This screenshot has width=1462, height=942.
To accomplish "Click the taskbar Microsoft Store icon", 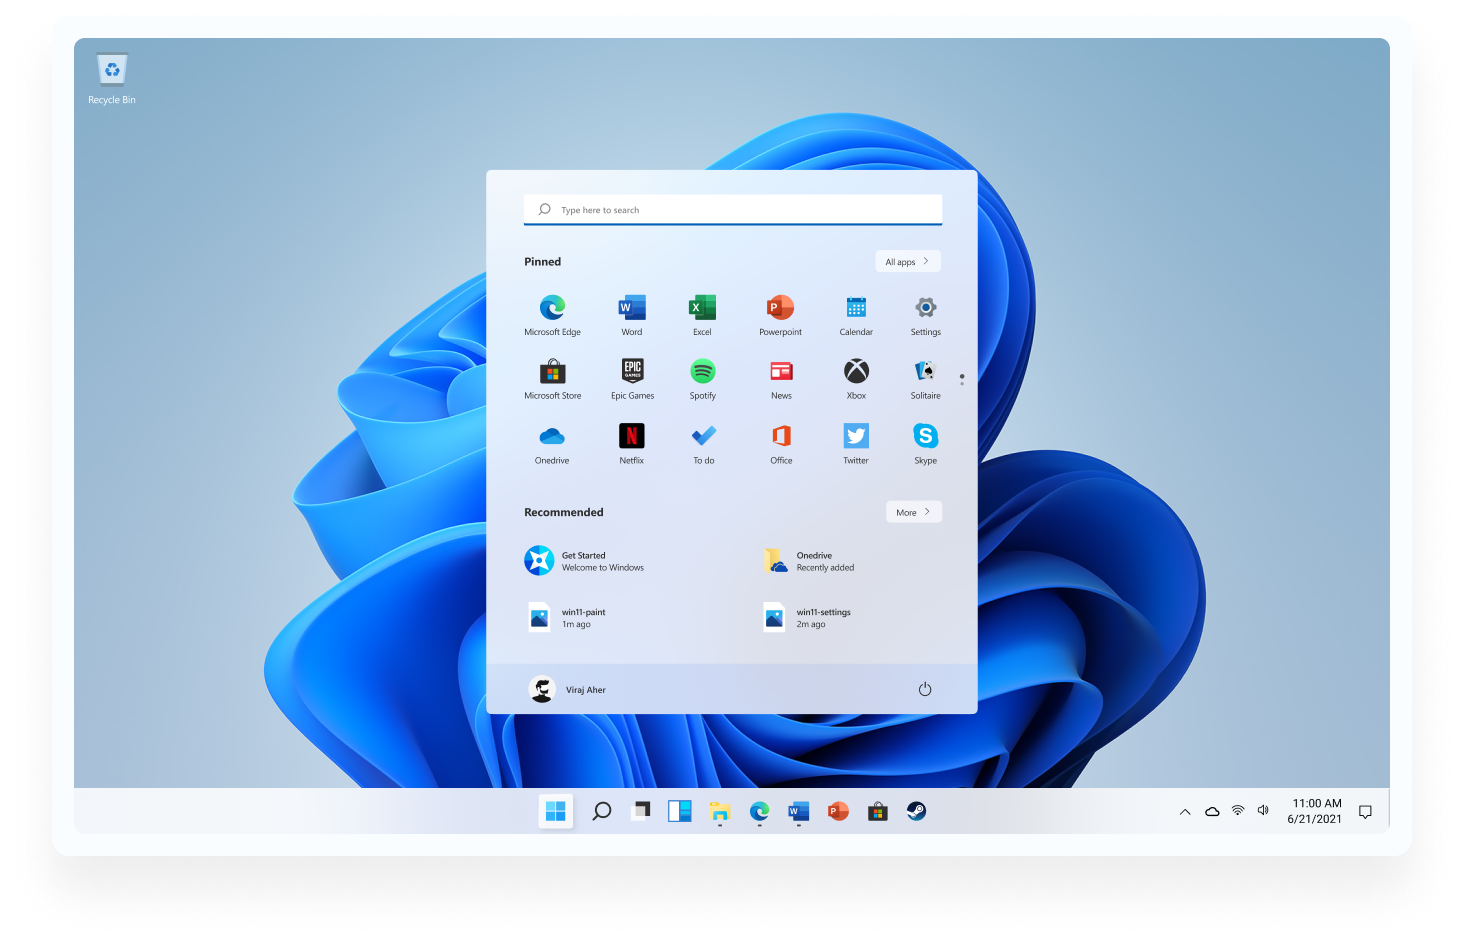I will (x=878, y=811).
